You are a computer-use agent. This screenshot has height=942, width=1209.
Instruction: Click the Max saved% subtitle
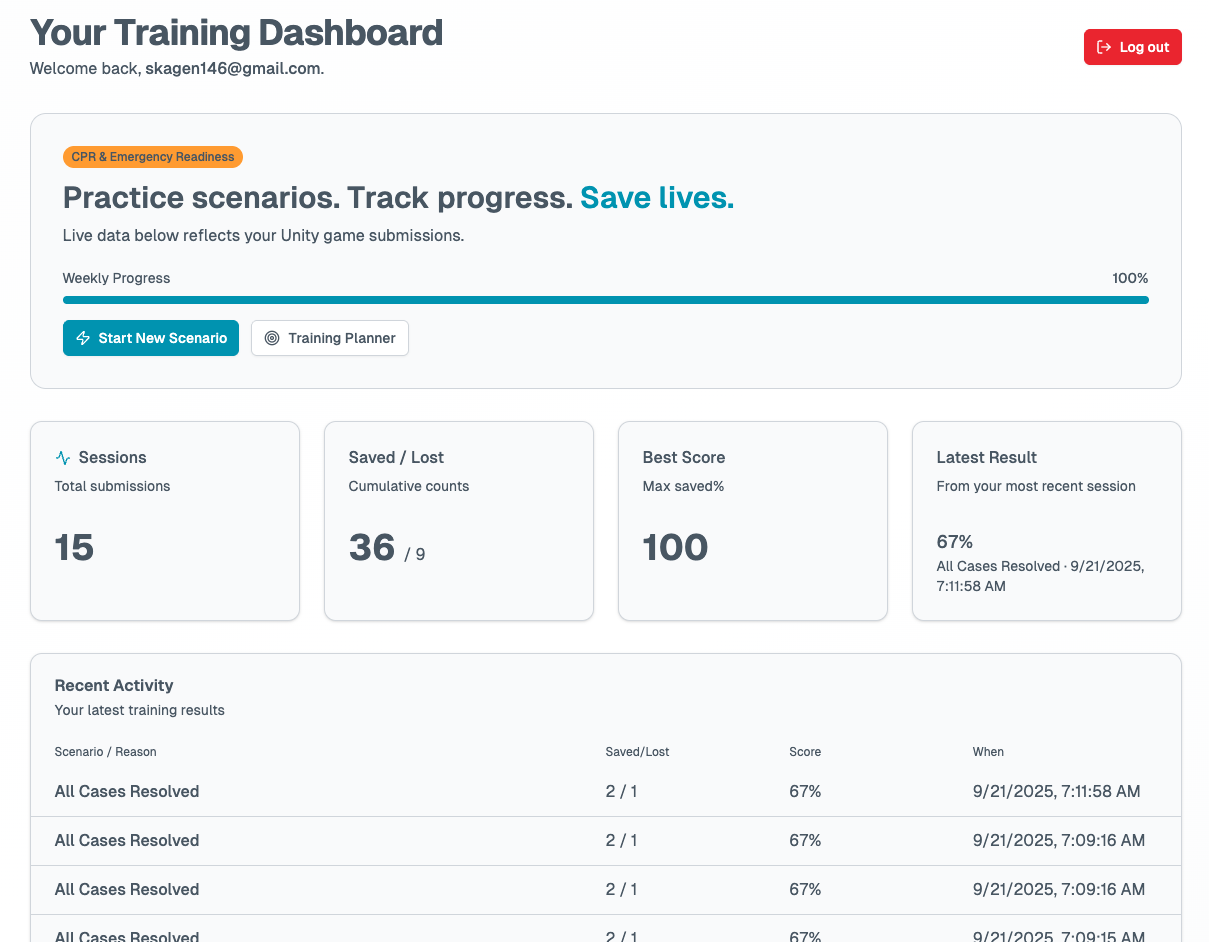point(683,486)
